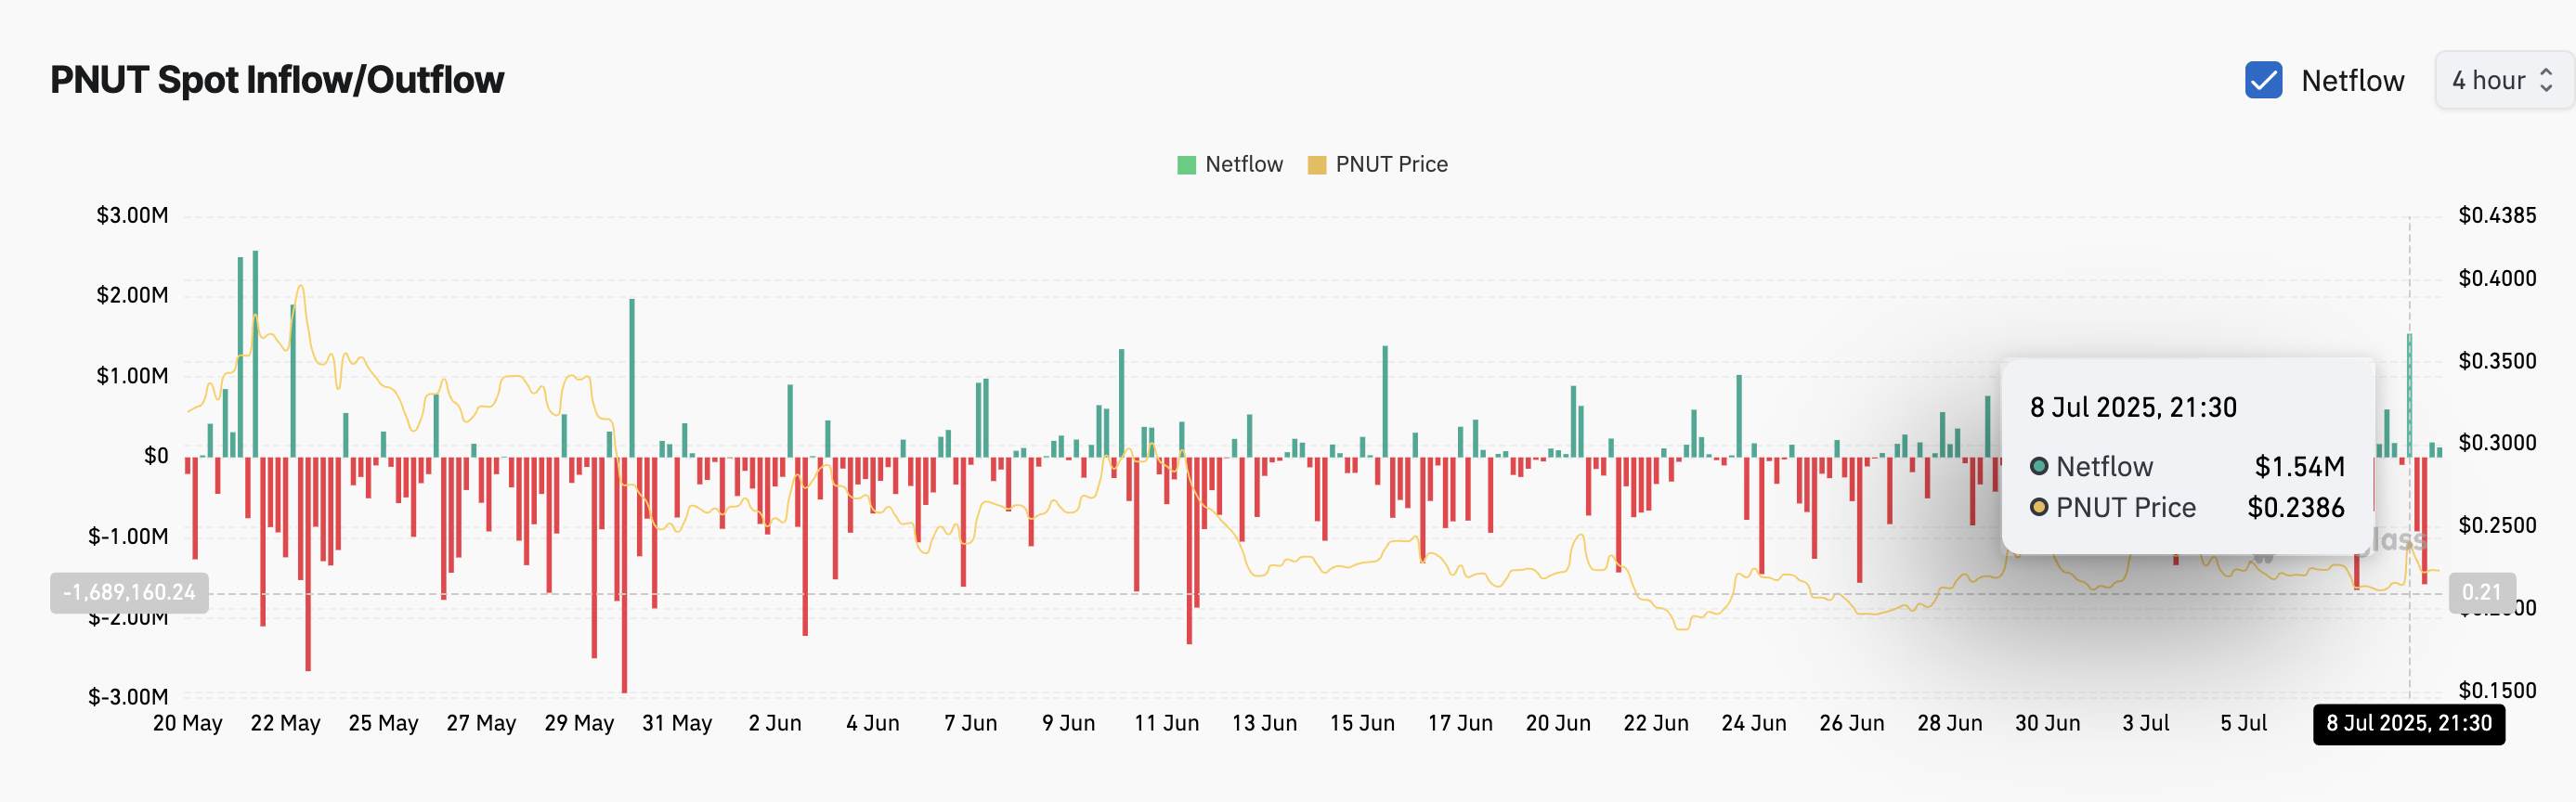
Task: Click the 8 Jul 2025, 21:30 crosshair label
Action: coord(2408,724)
